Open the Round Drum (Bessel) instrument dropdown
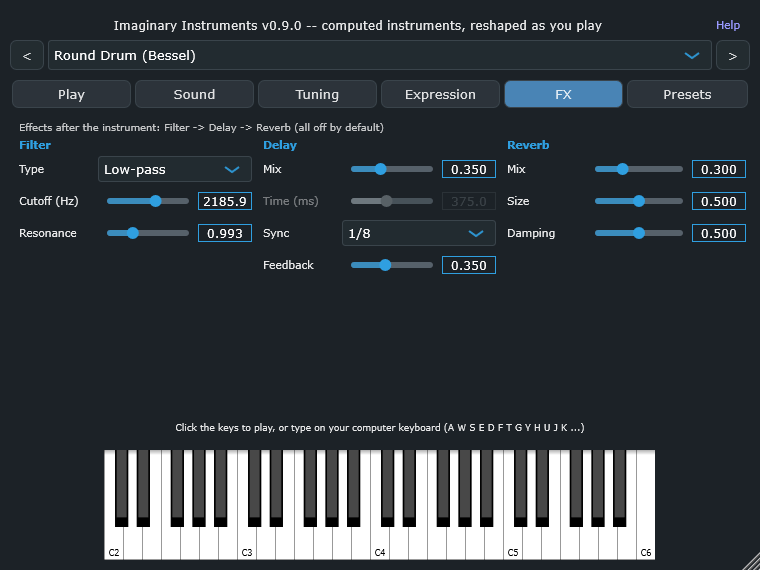The height and width of the screenshot is (570, 760). (x=380, y=56)
